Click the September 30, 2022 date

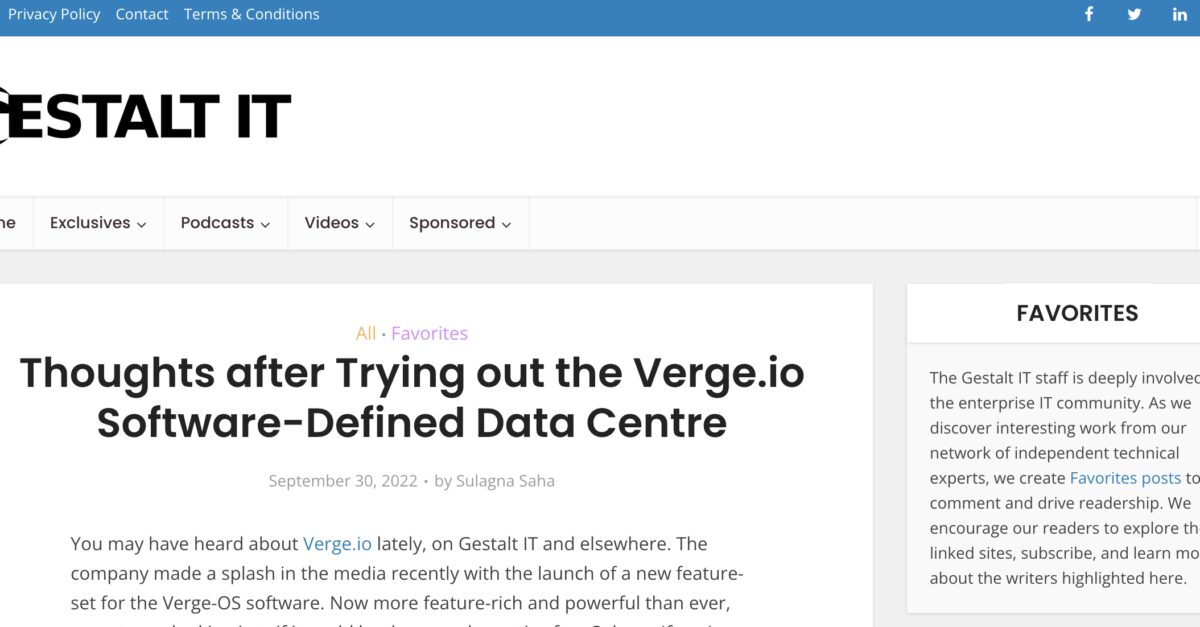point(343,480)
